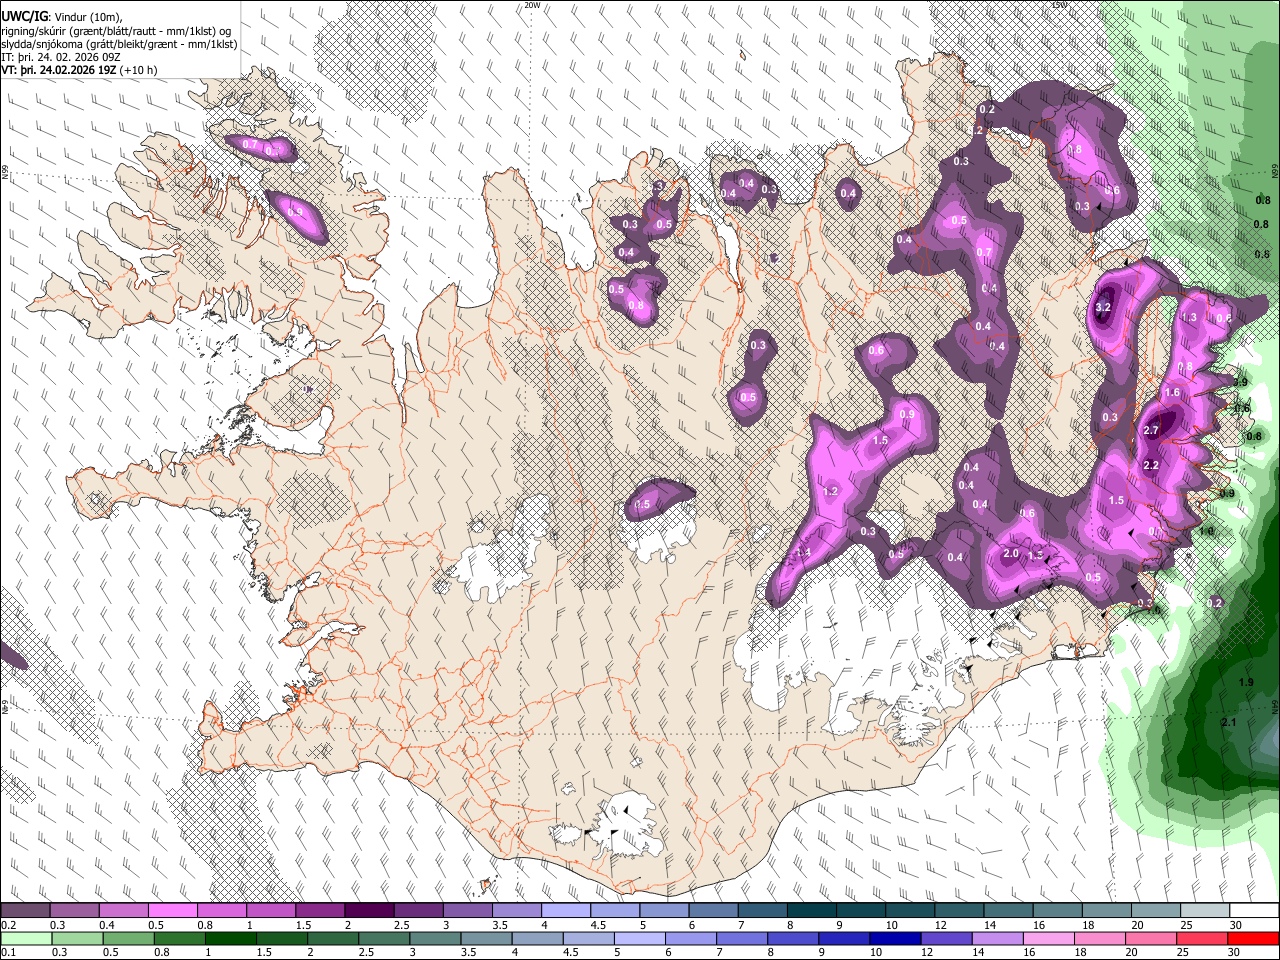Screen dimensions: 1280x960
Task: Click the '2.7' snowfall value on the map
Action: (x=1150, y=431)
